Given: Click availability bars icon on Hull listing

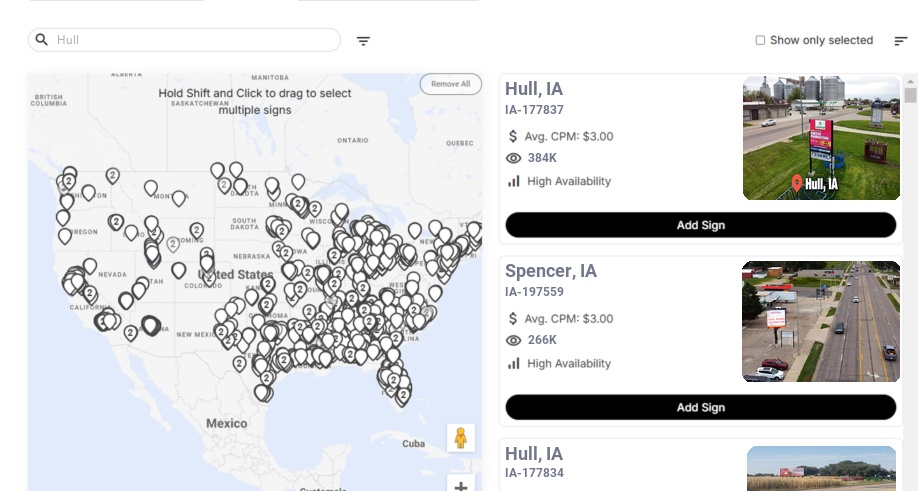Looking at the screenshot, I should 514,181.
